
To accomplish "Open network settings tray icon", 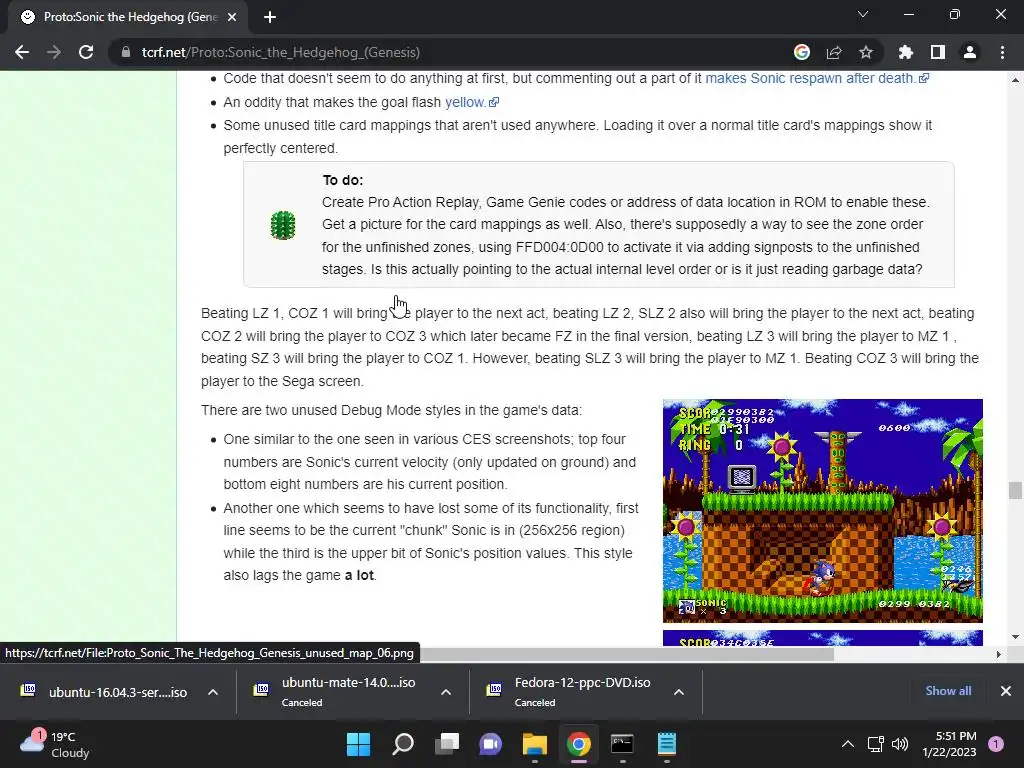I will tap(876, 744).
